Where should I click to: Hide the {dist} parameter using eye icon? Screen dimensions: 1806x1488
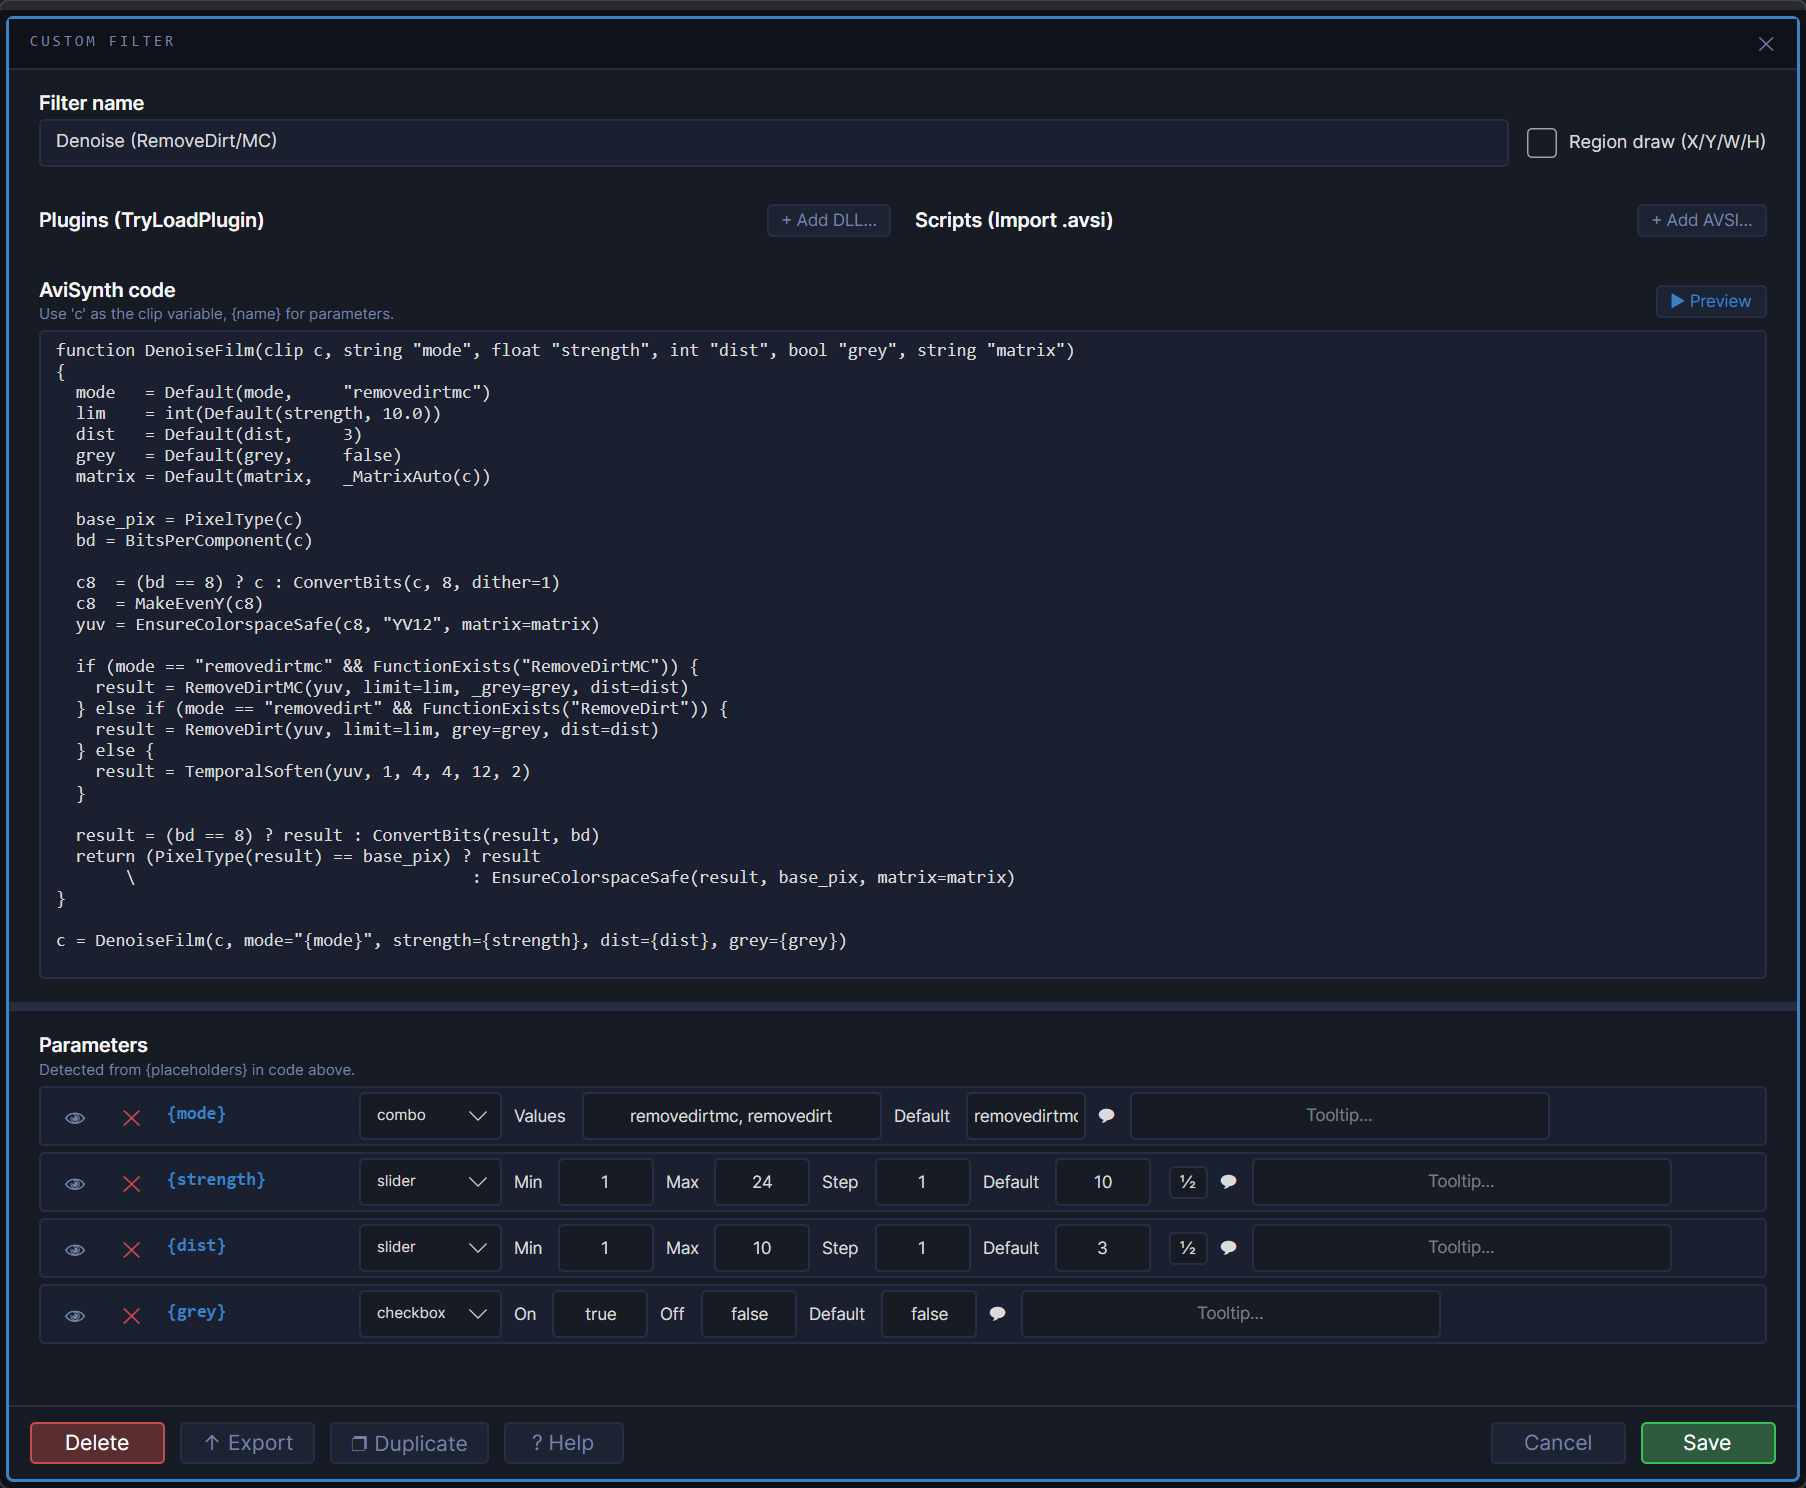(75, 1249)
